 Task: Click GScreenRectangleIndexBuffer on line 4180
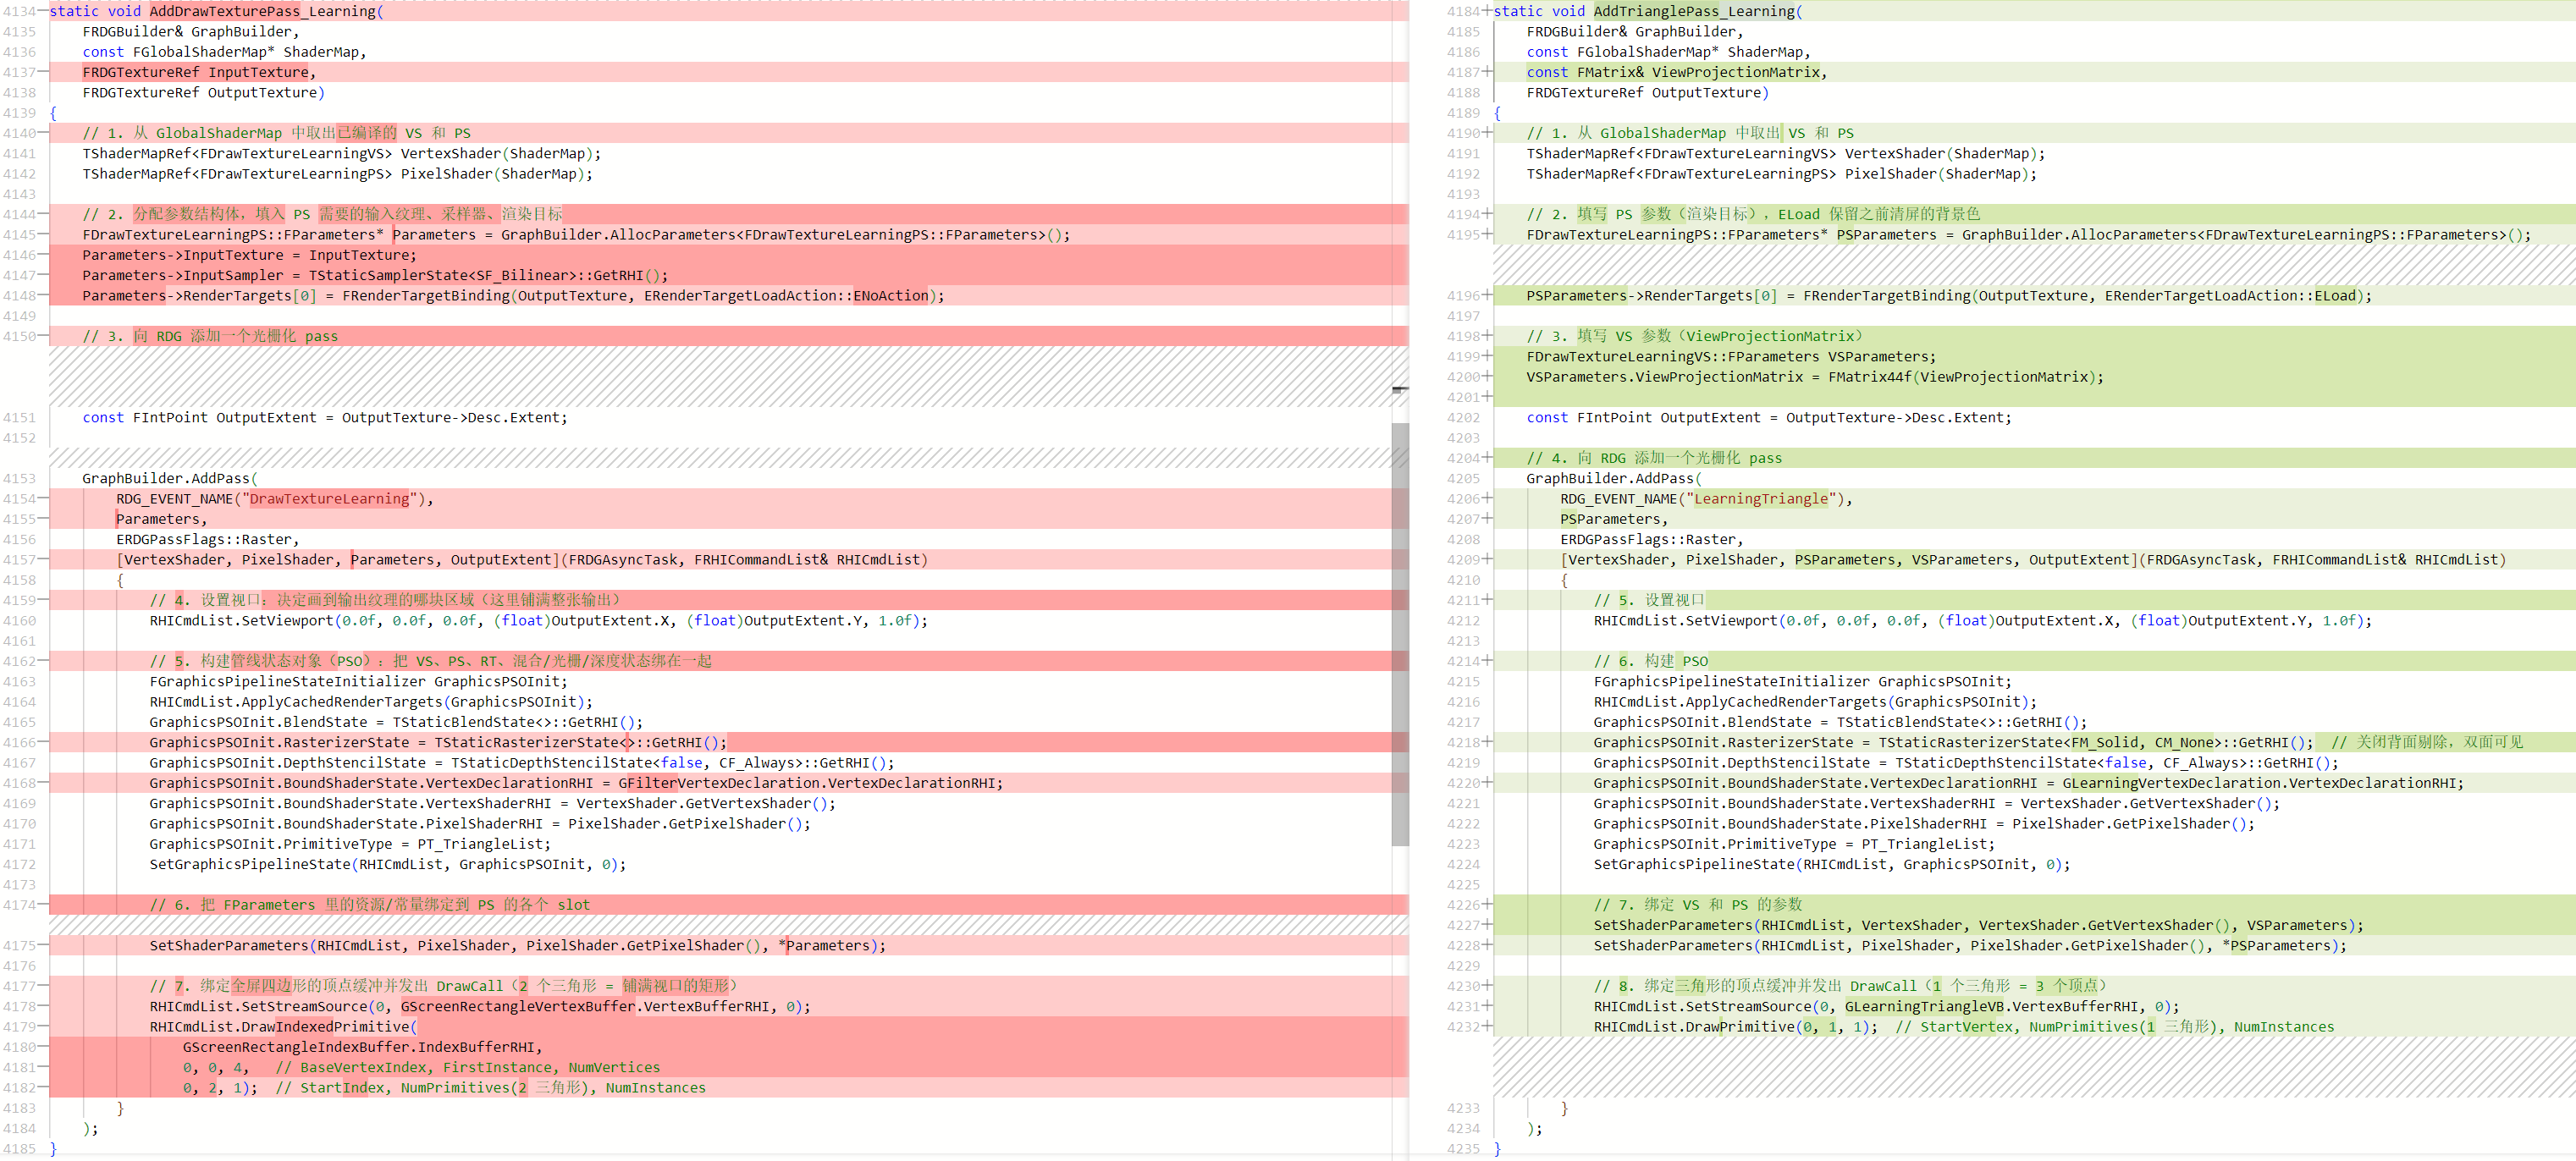[296, 1047]
